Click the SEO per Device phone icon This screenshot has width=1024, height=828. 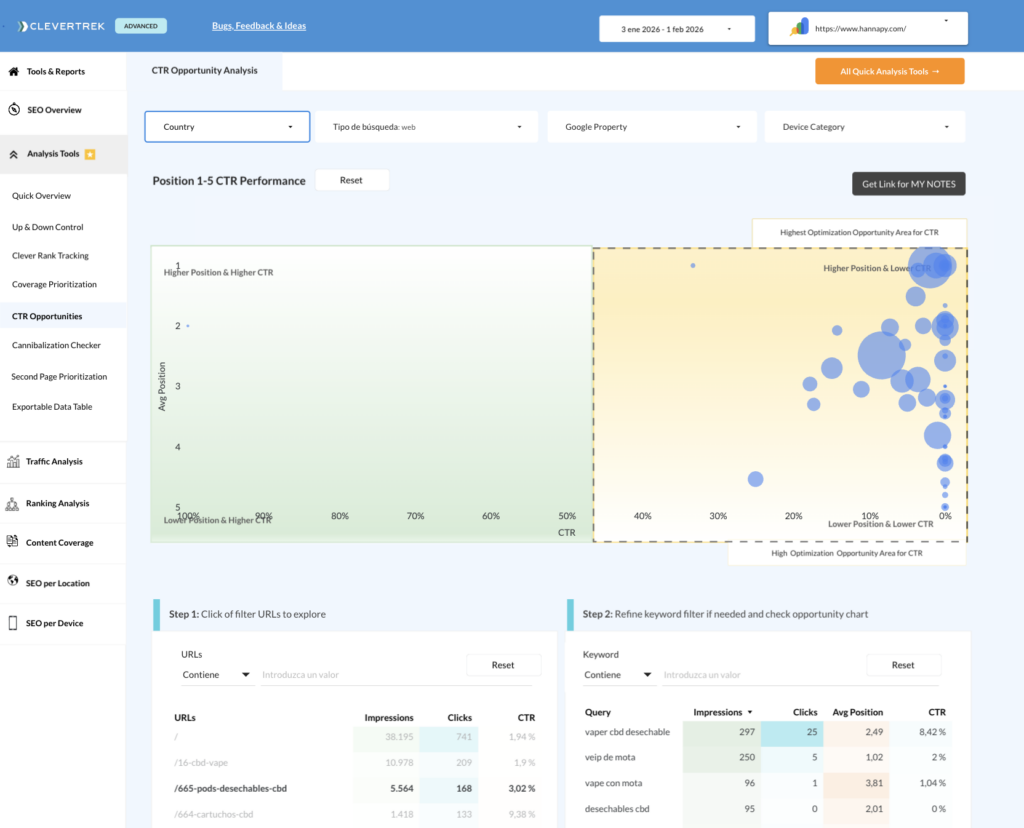click(14, 623)
